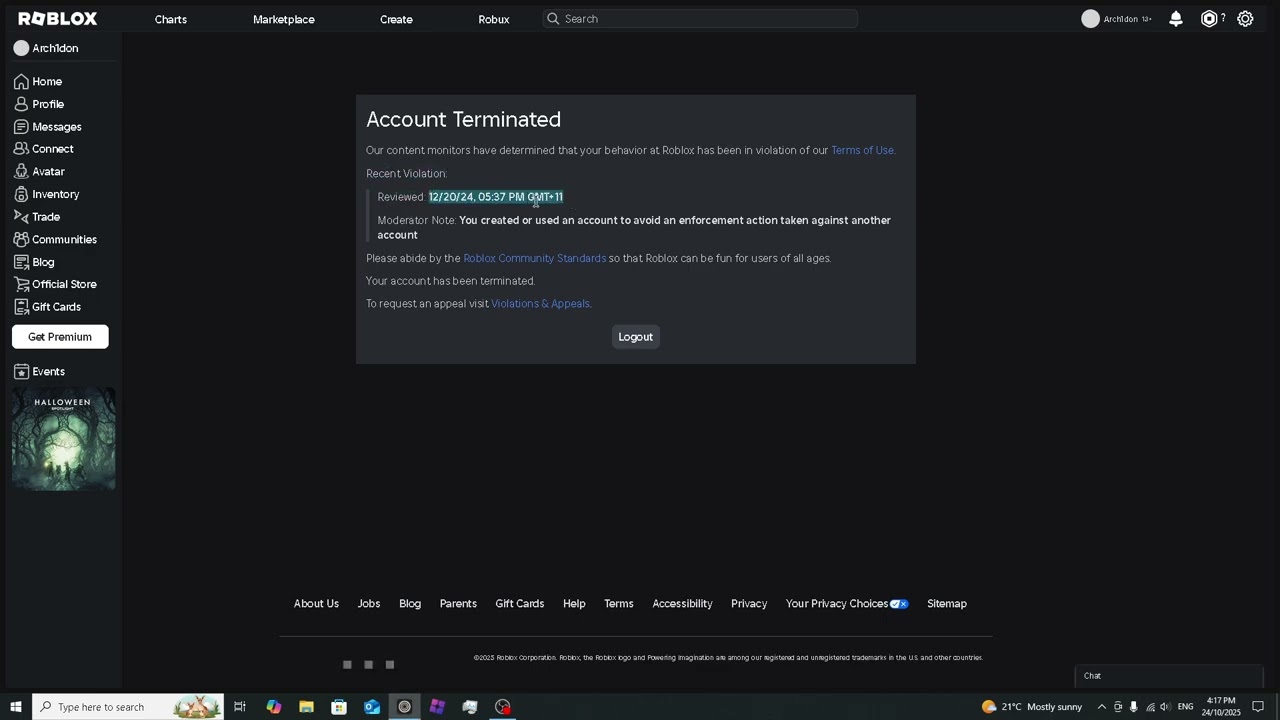The height and width of the screenshot is (720, 1280).
Task: Click the search magnifier icon
Action: (x=553, y=19)
